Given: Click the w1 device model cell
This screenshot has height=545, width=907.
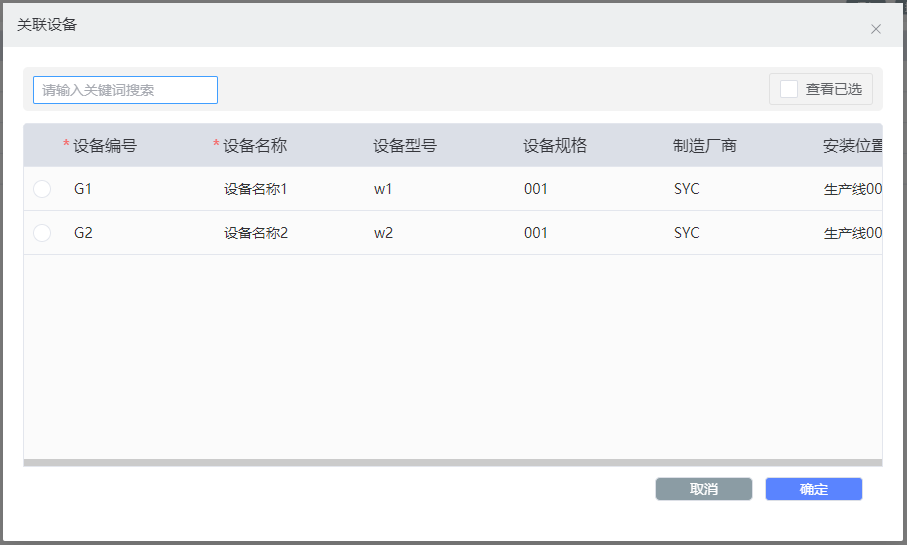Looking at the screenshot, I should (x=383, y=189).
